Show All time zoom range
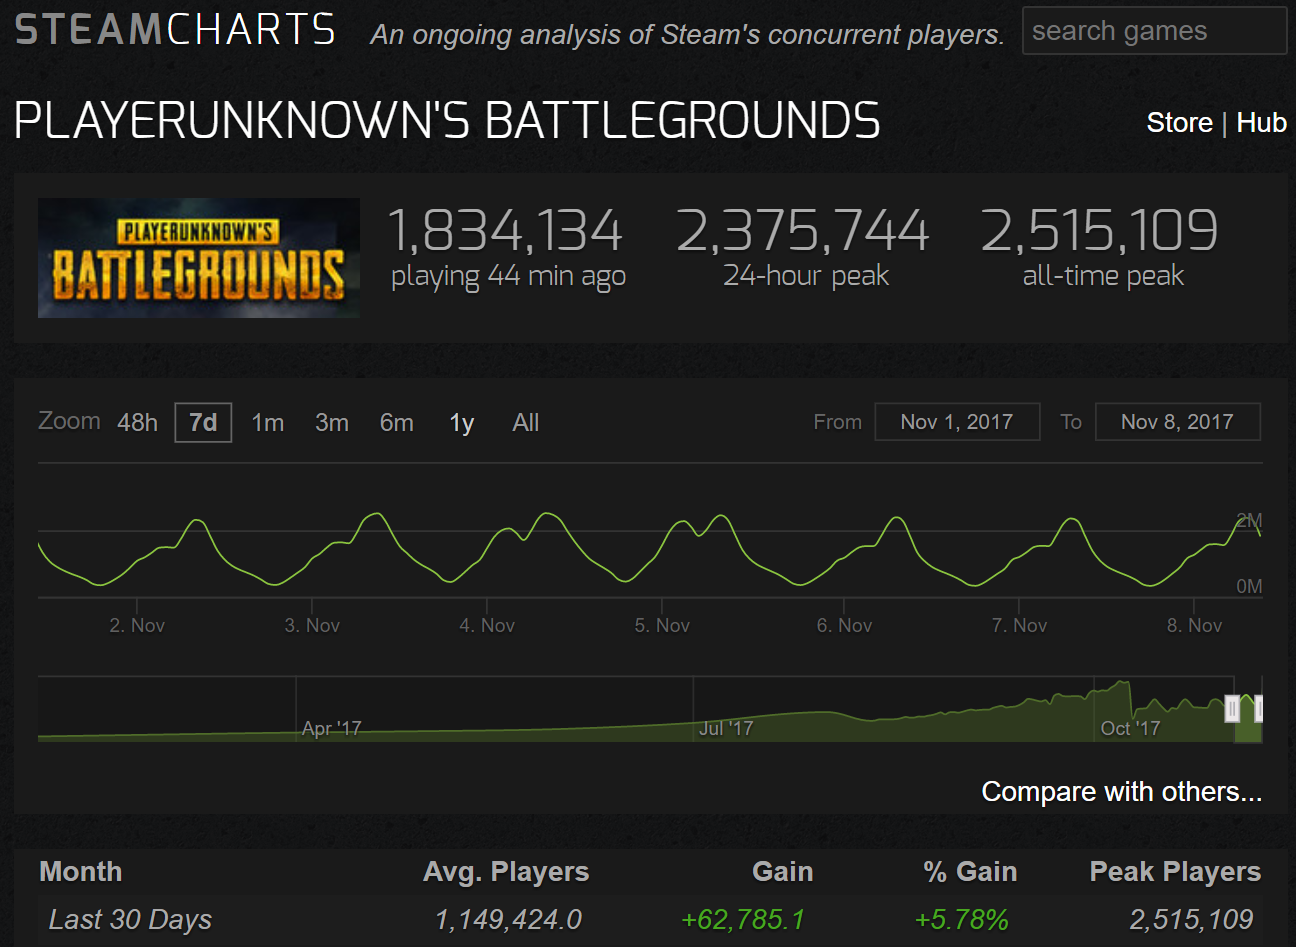Viewport: 1296px width, 947px height. 525,423
